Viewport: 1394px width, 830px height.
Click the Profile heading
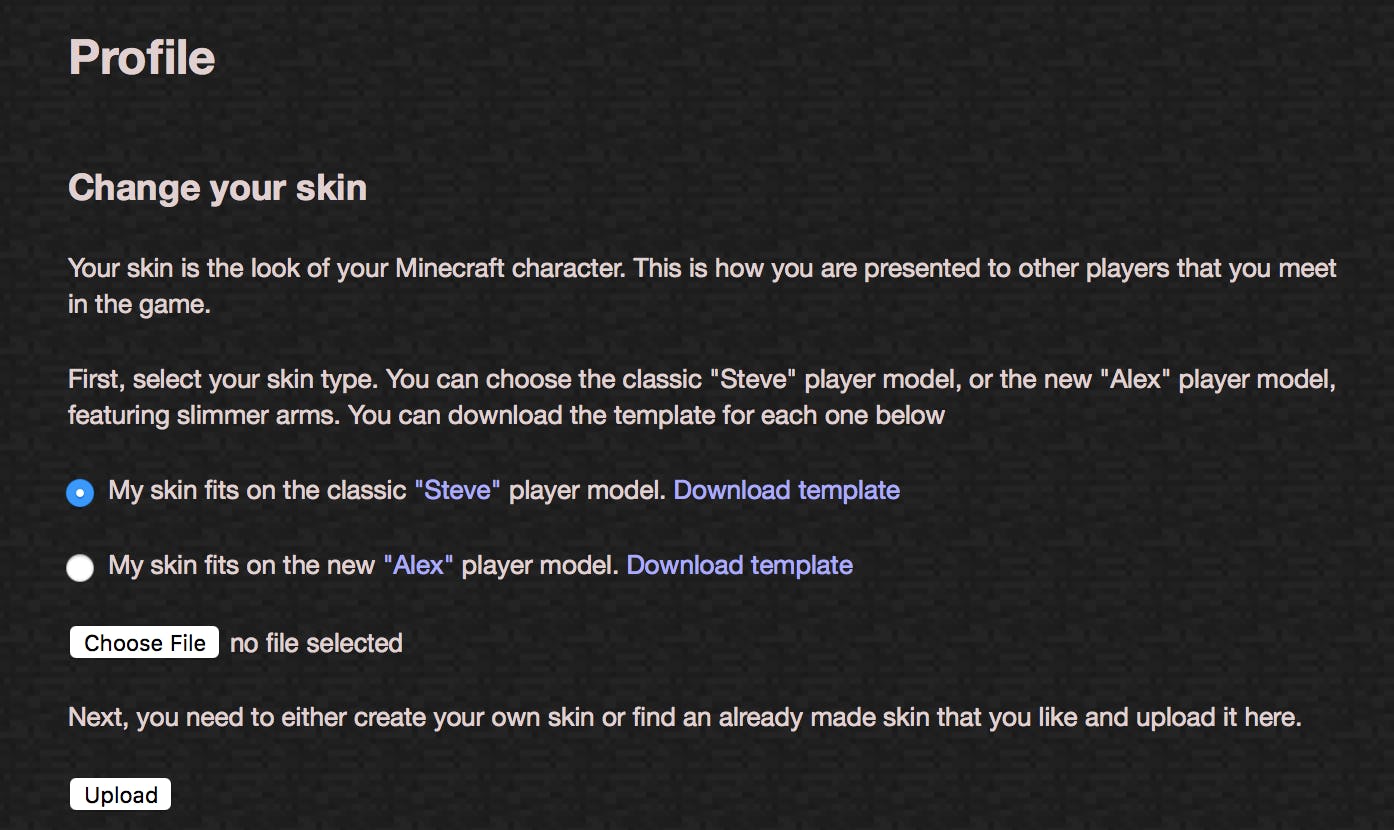141,57
